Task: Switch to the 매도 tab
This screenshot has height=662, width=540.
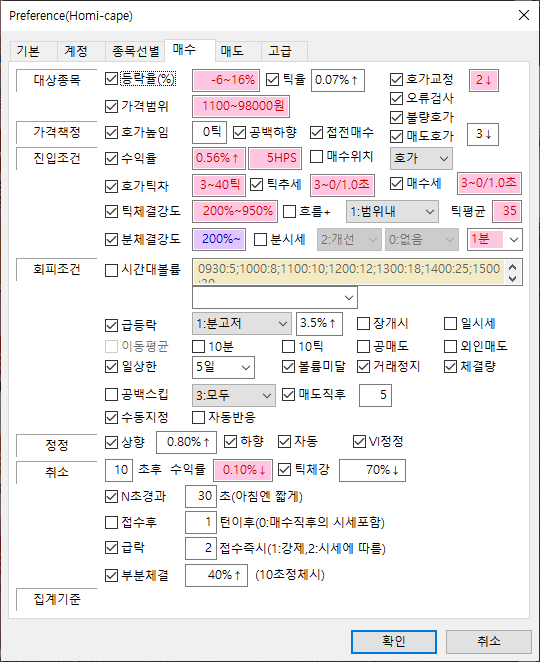Action: coord(238,52)
